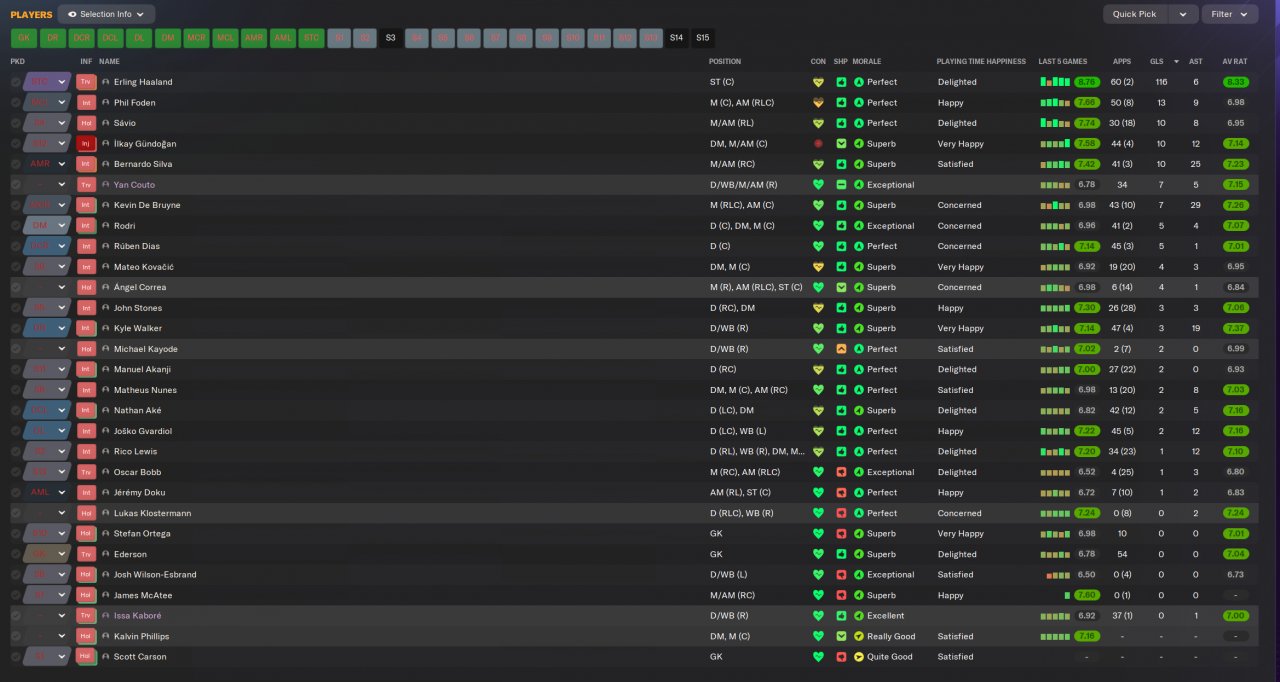The height and width of the screenshot is (682, 1280).
Task: Click Kalvin Phillips's morale icon
Action: pyautogui.click(x=858, y=636)
